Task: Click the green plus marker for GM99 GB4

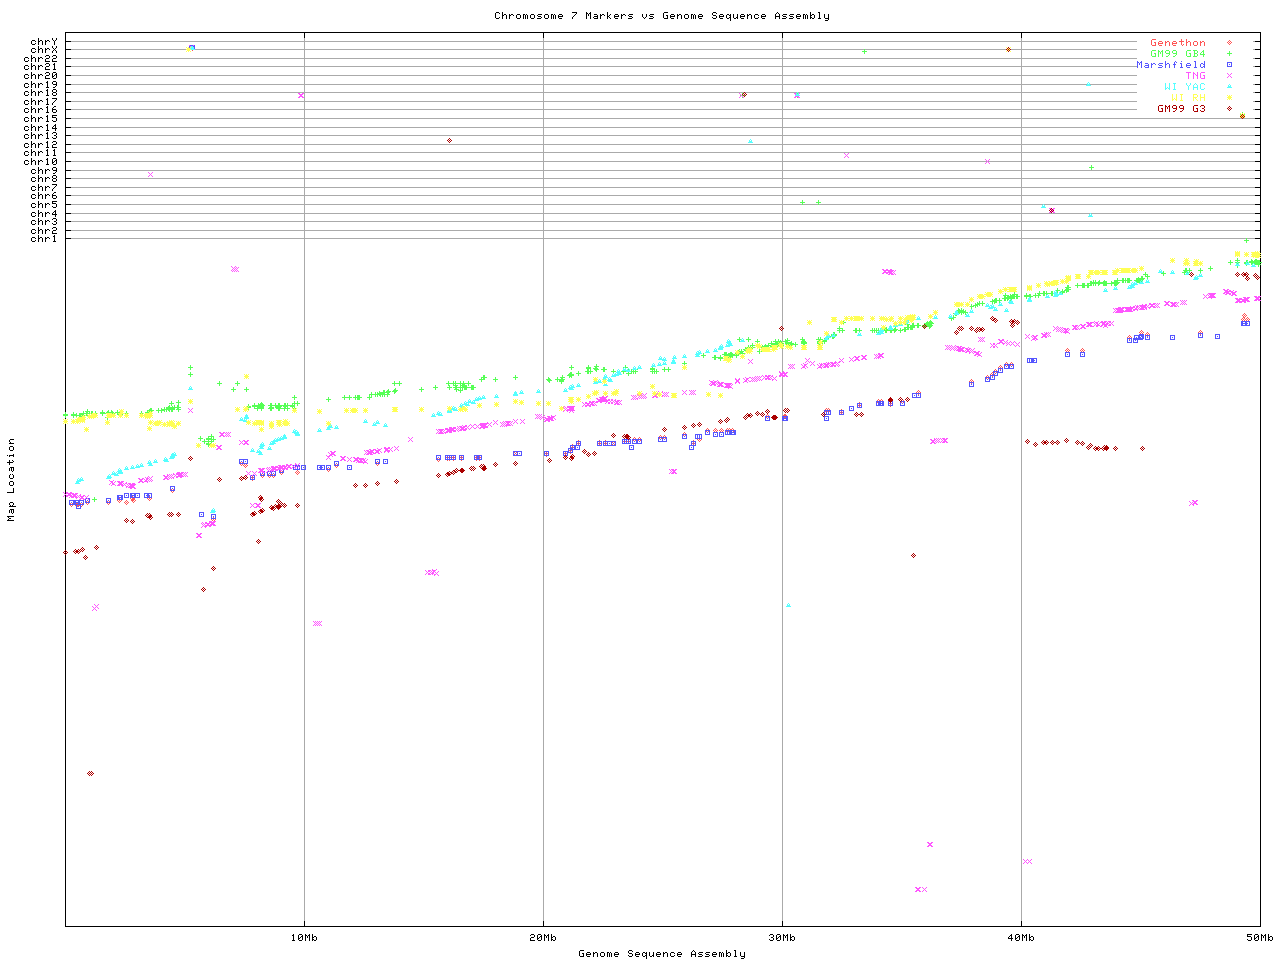Action: click(1229, 54)
